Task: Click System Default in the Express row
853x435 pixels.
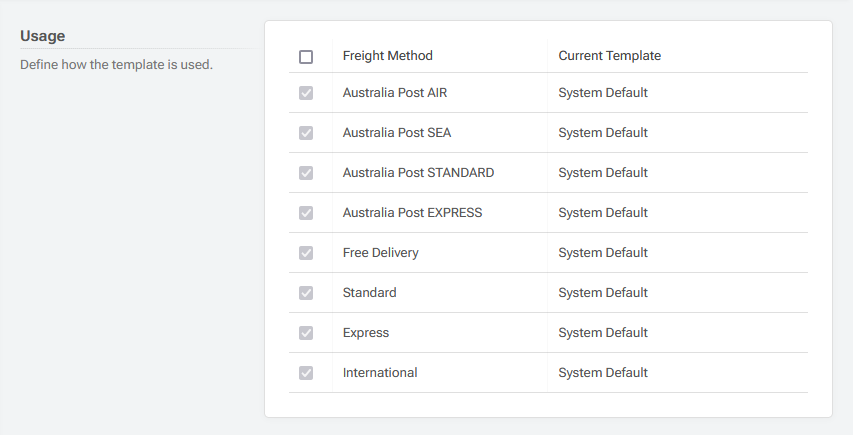Action: (603, 333)
